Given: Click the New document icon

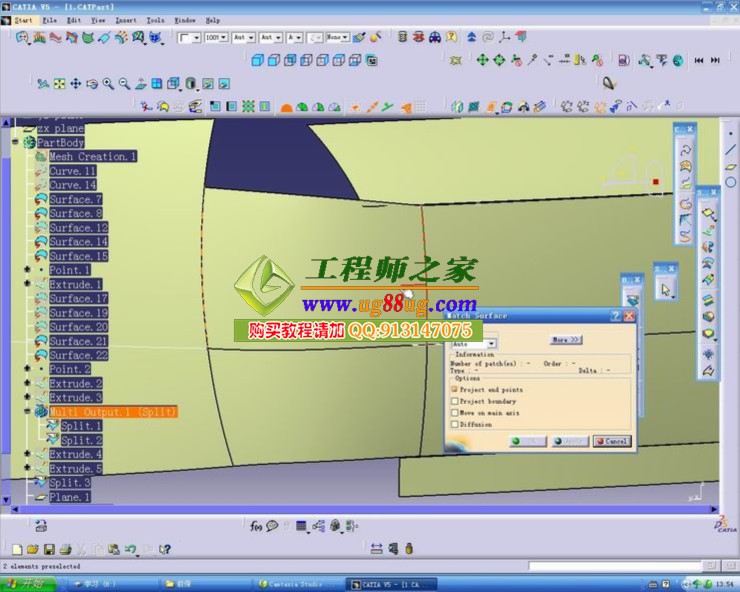Looking at the screenshot, I should (x=17, y=549).
